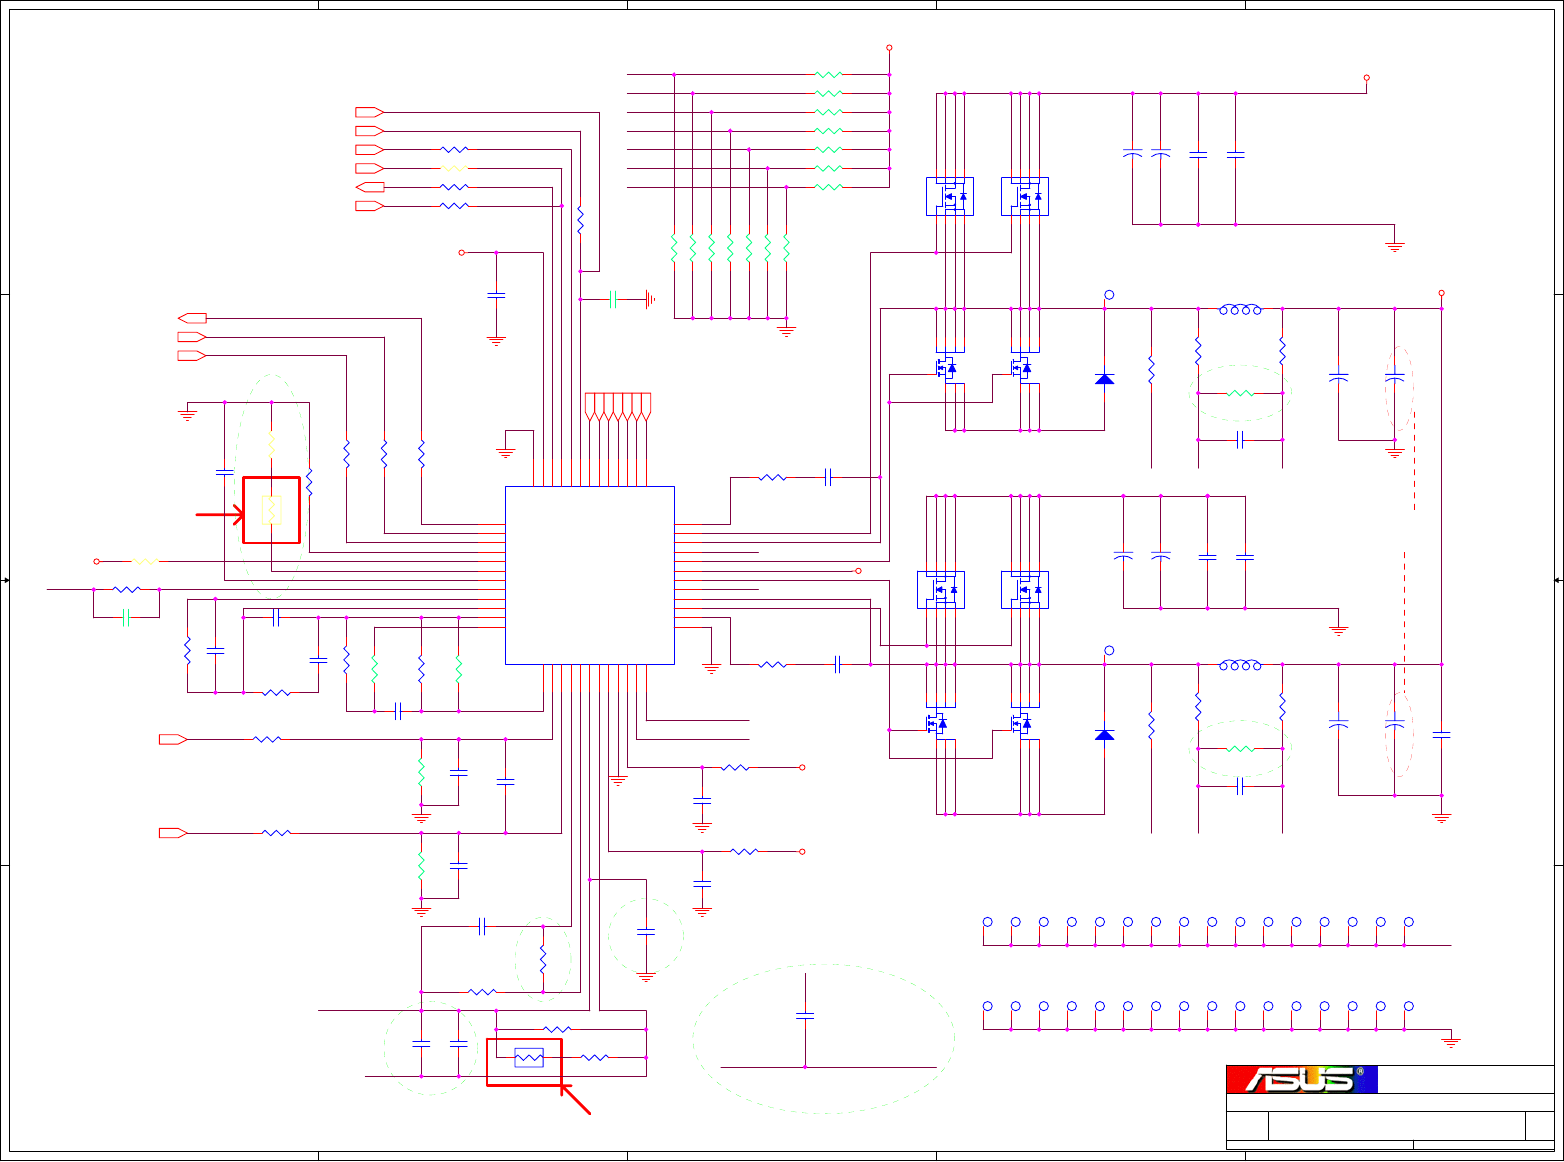Click first test point in upper test-point row
This screenshot has height=1162, width=1564.
click(x=987, y=922)
